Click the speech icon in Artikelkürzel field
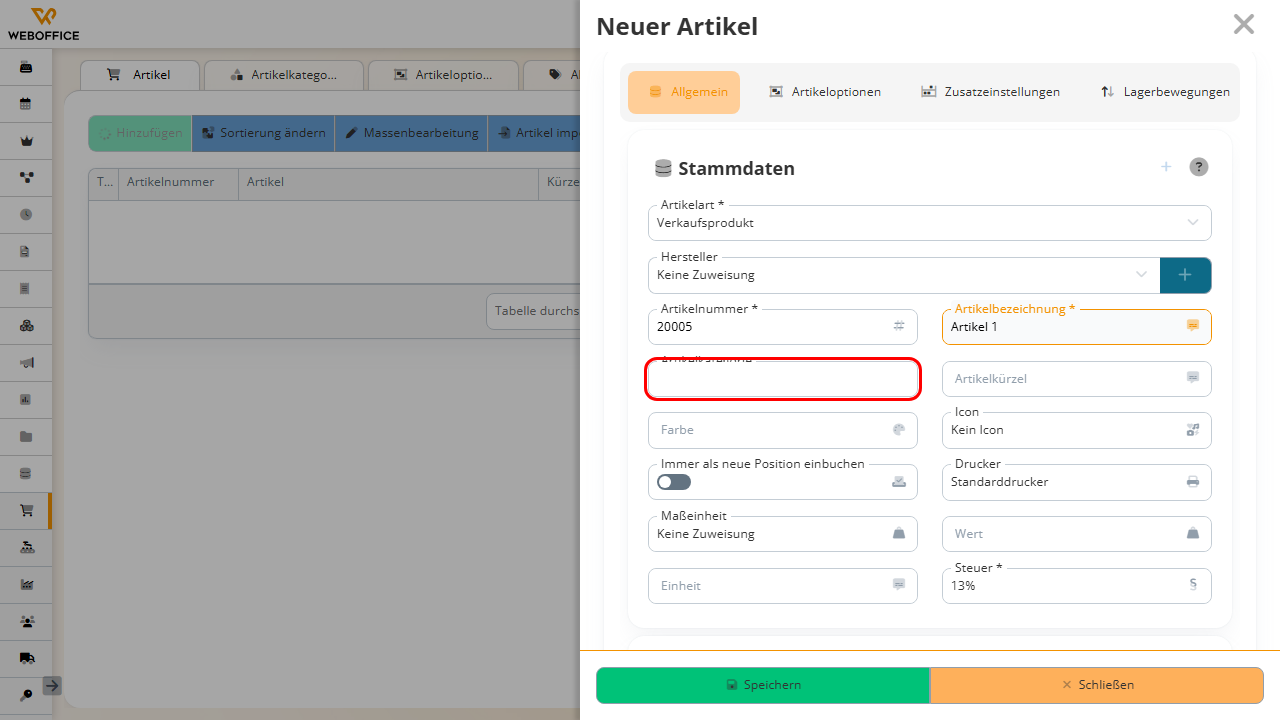 click(1193, 378)
